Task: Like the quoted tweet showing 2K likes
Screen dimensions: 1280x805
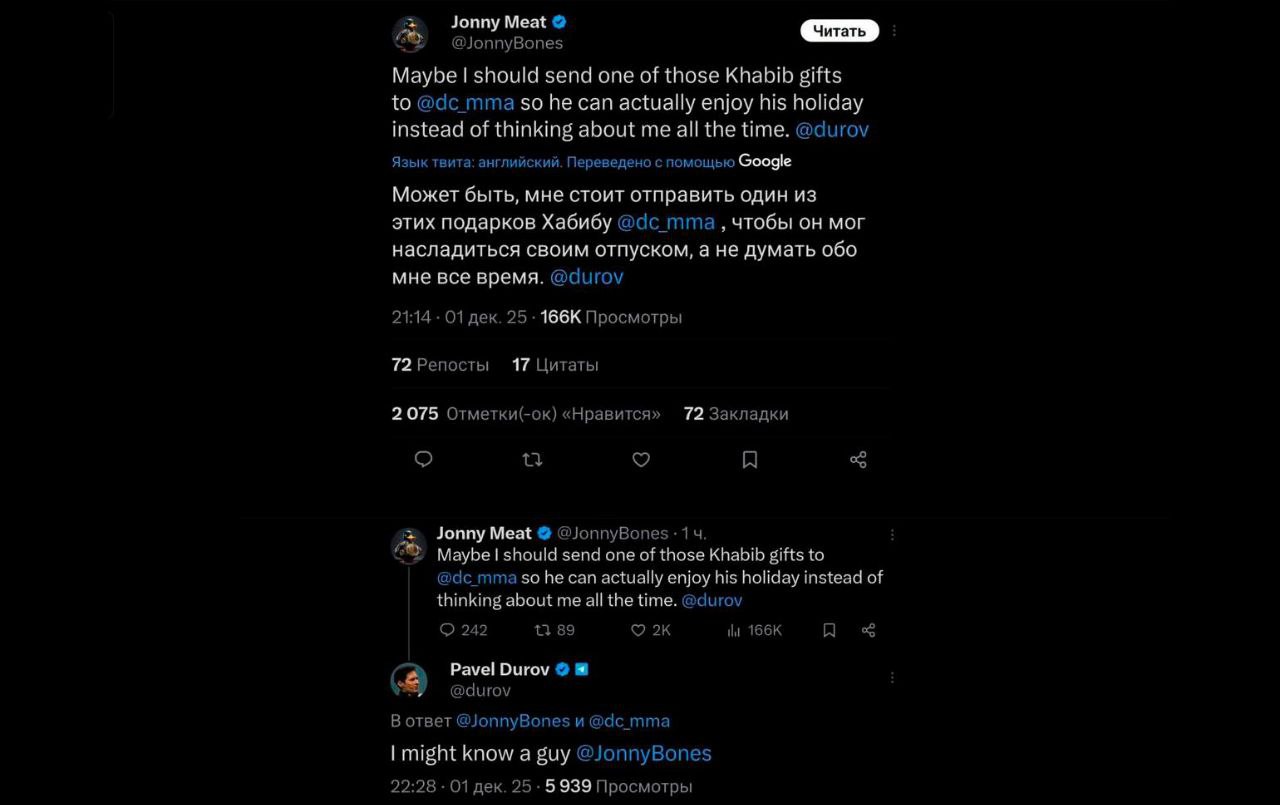Action: click(638, 630)
